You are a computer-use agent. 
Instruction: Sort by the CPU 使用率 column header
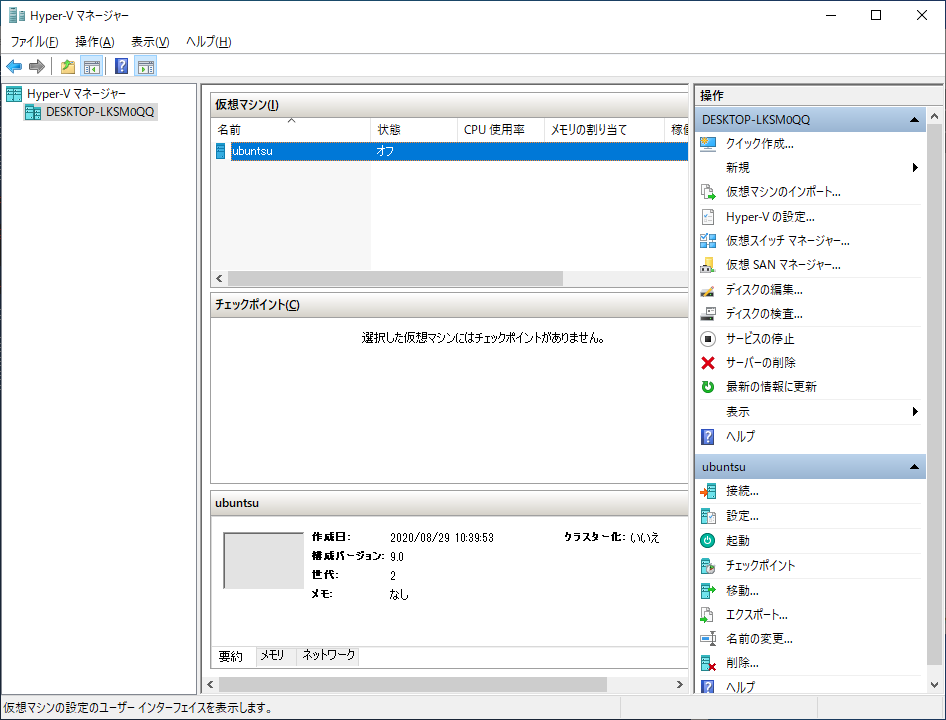pyautogui.click(x=501, y=130)
